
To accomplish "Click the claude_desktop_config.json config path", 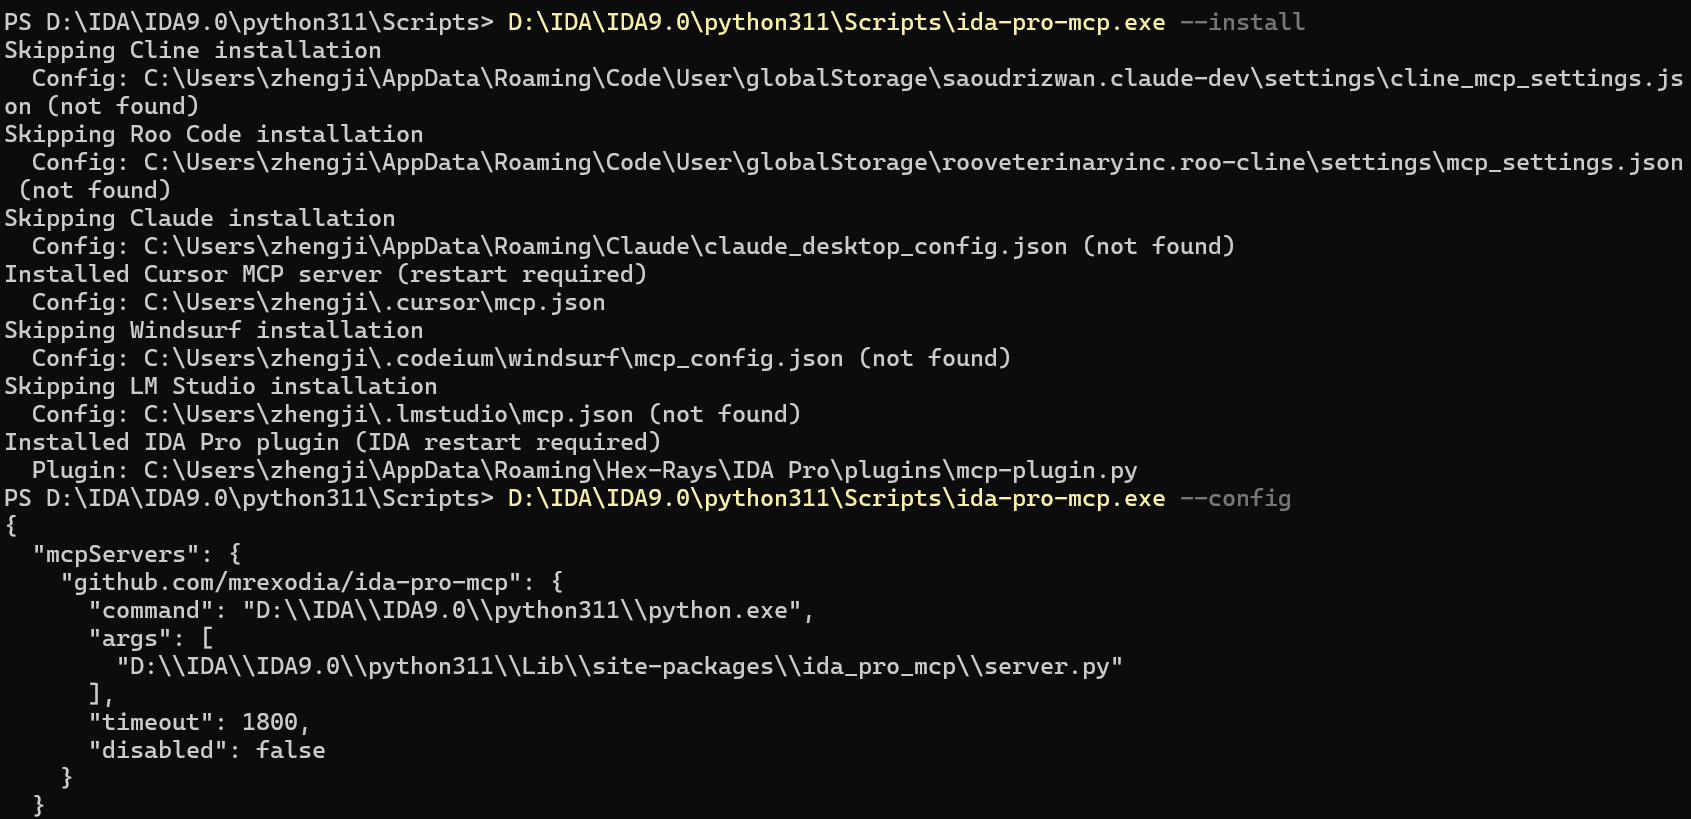I will (x=605, y=246).
